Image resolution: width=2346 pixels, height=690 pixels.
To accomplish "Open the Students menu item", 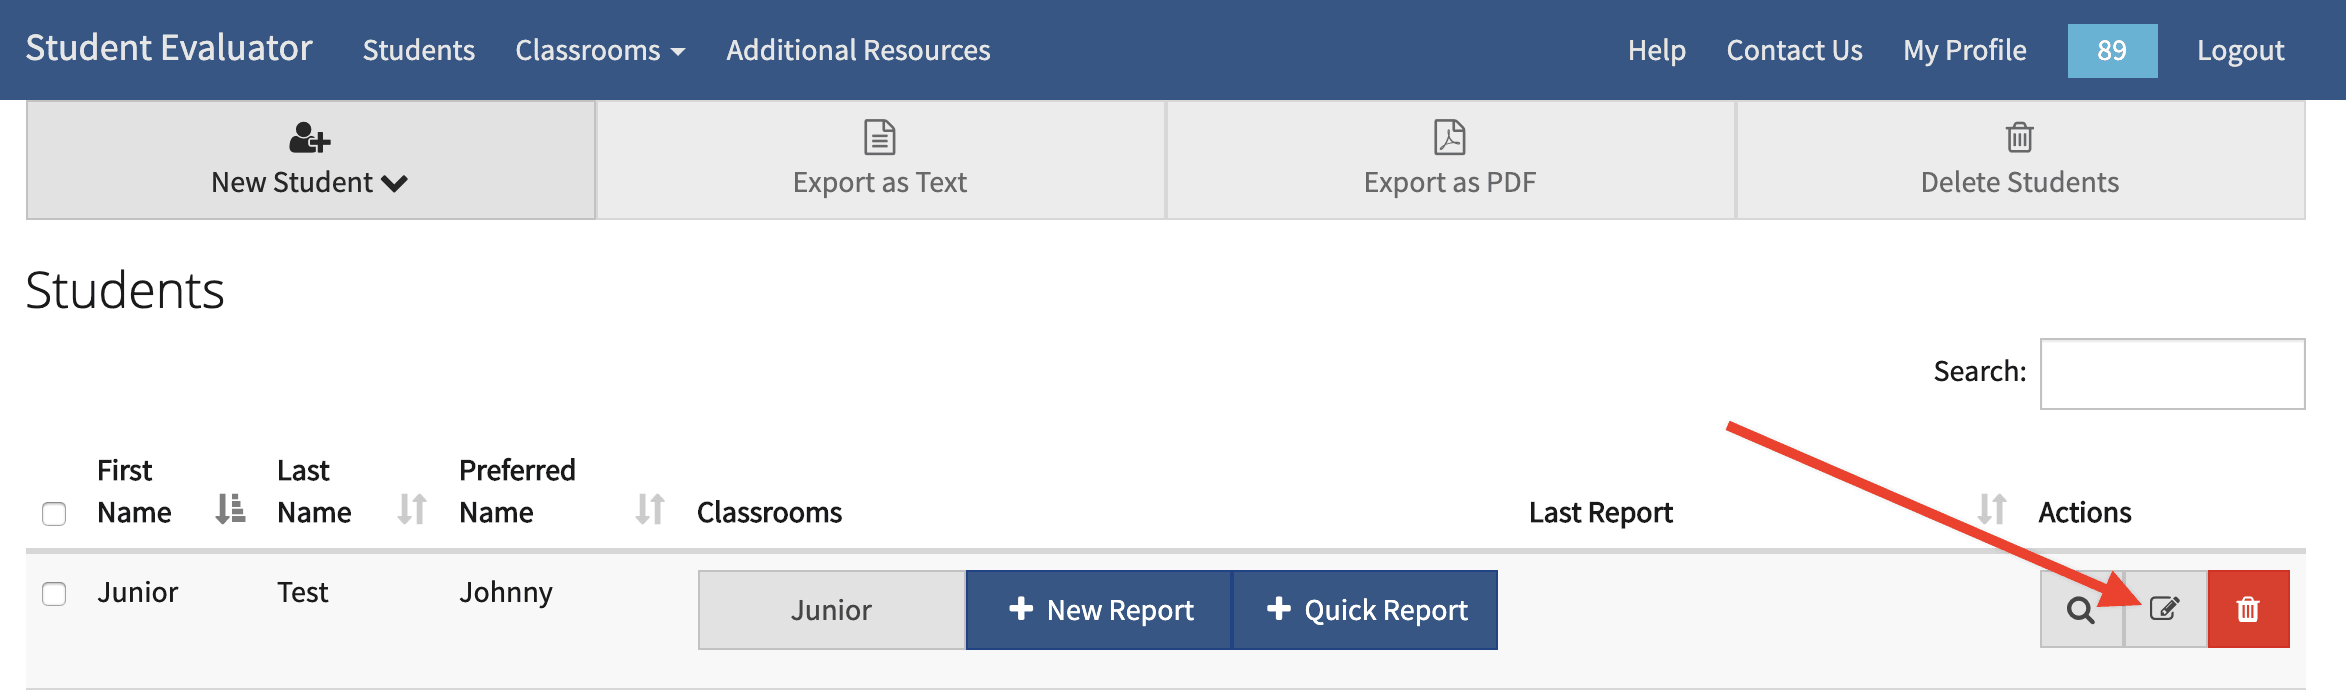I will click(x=419, y=50).
